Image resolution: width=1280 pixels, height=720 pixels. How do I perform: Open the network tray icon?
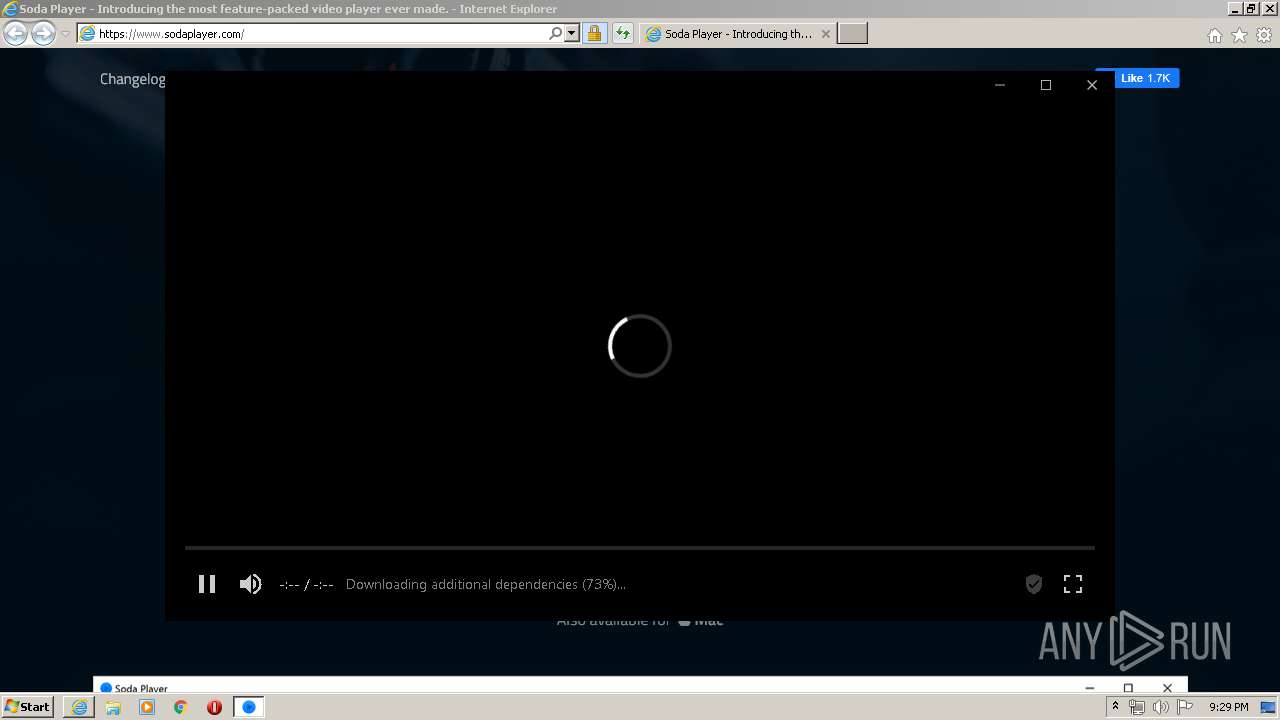coord(1137,707)
